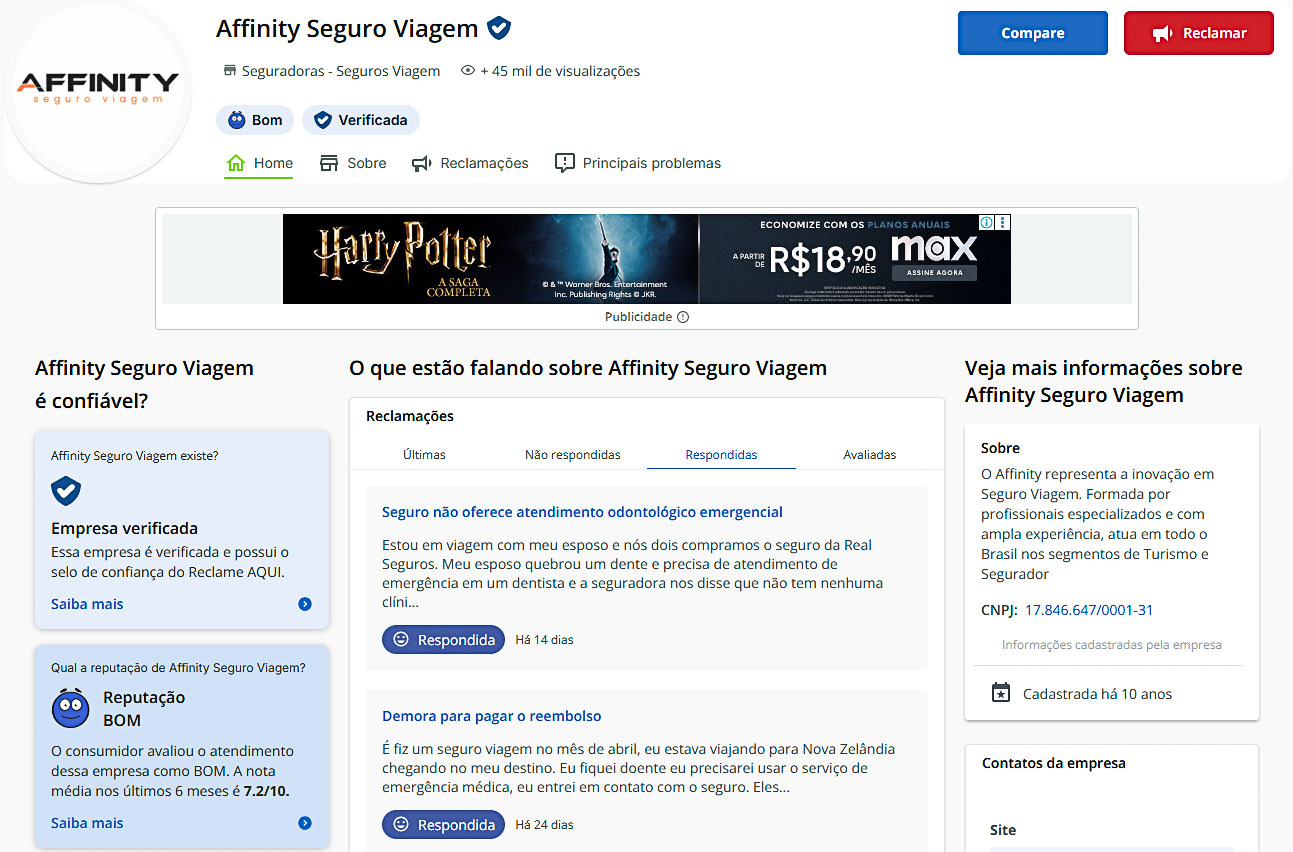Viewport: 1293px width, 852px height.
Task: Click the blue smiley Reputação BOM icon
Action: [x=71, y=708]
